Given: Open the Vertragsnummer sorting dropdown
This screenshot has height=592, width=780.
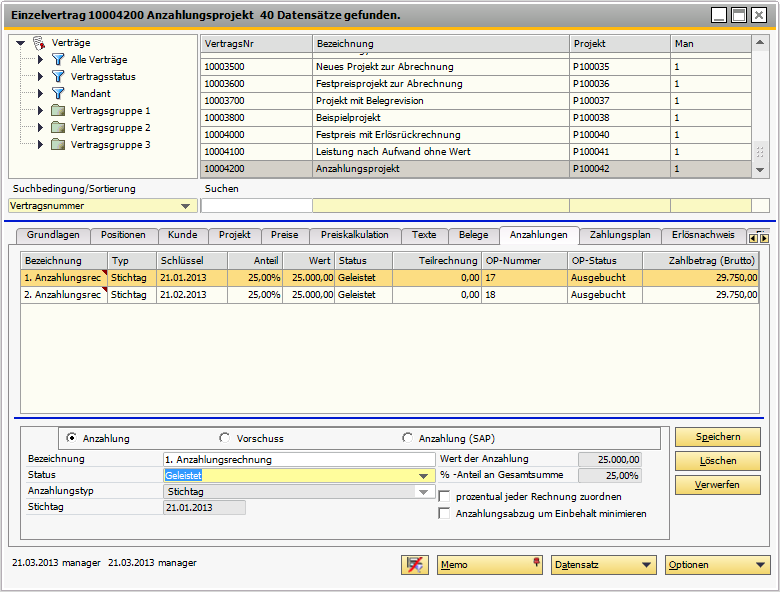Looking at the screenshot, I should [186, 206].
